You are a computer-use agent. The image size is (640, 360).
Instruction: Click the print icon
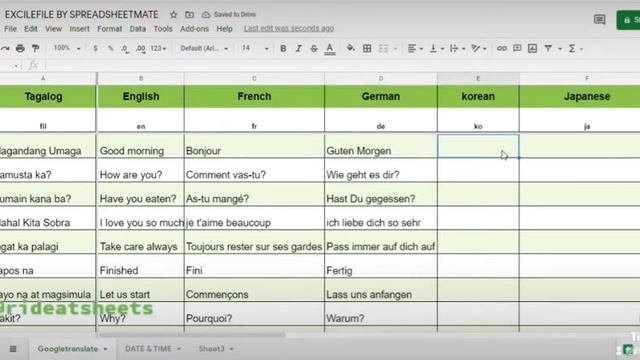(x=20, y=49)
